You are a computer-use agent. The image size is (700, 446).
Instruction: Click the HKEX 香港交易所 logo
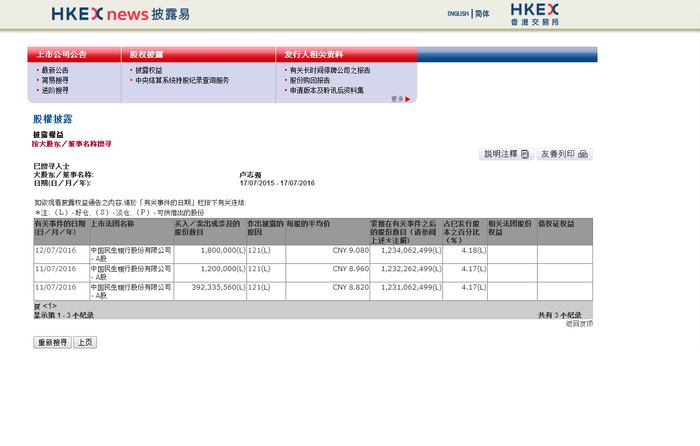[x=534, y=14]
